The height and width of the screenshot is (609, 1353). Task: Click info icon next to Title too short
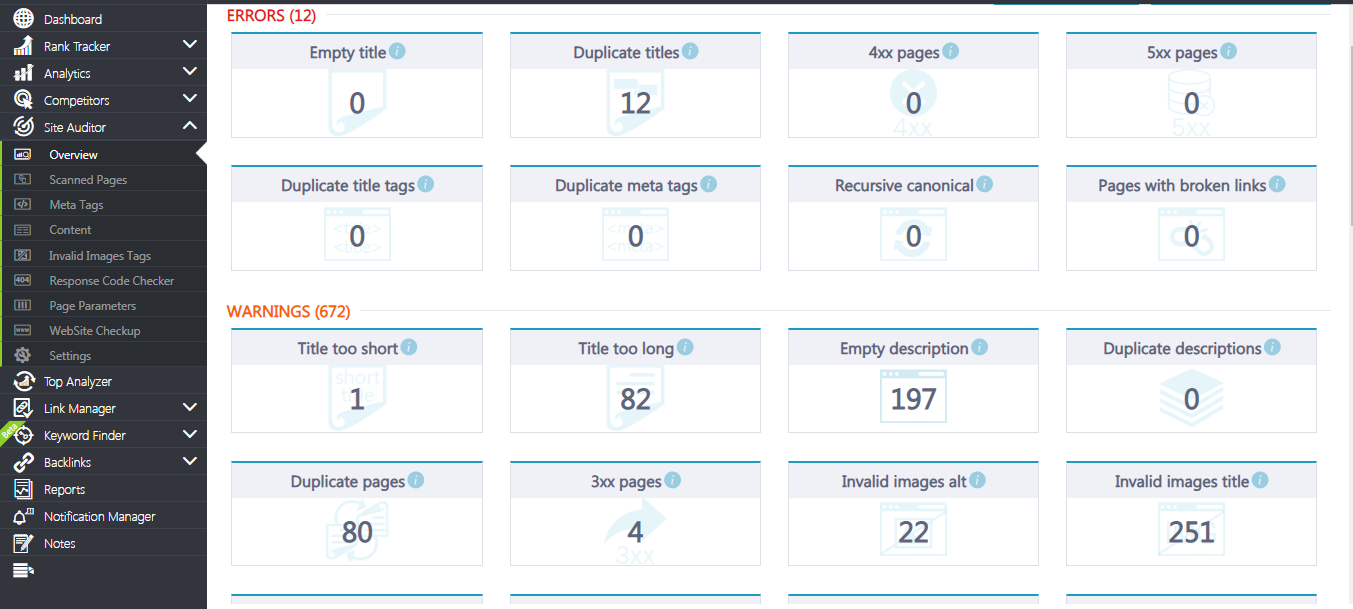(409, 347)
